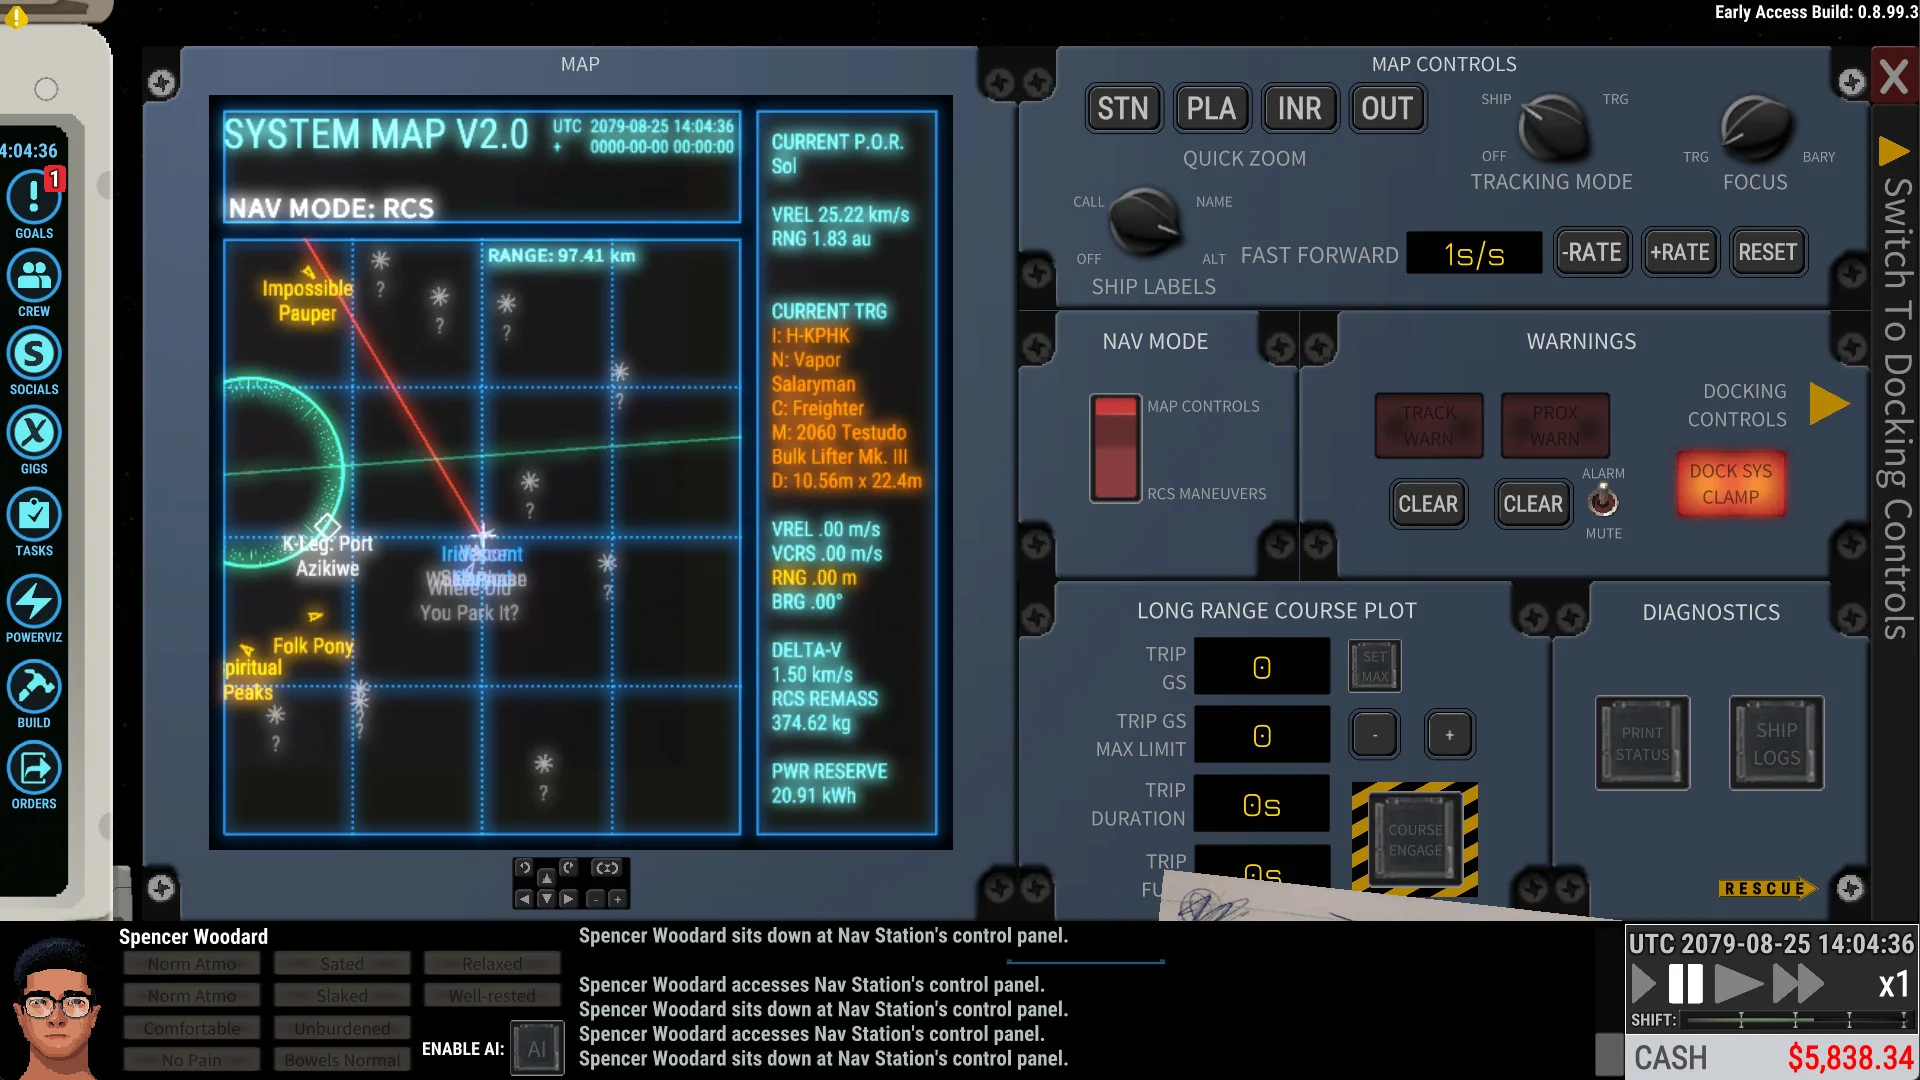Open Docking Controls with yellow arrow
This screenshot has height=1080, width=1920.
pos(1829,404)
